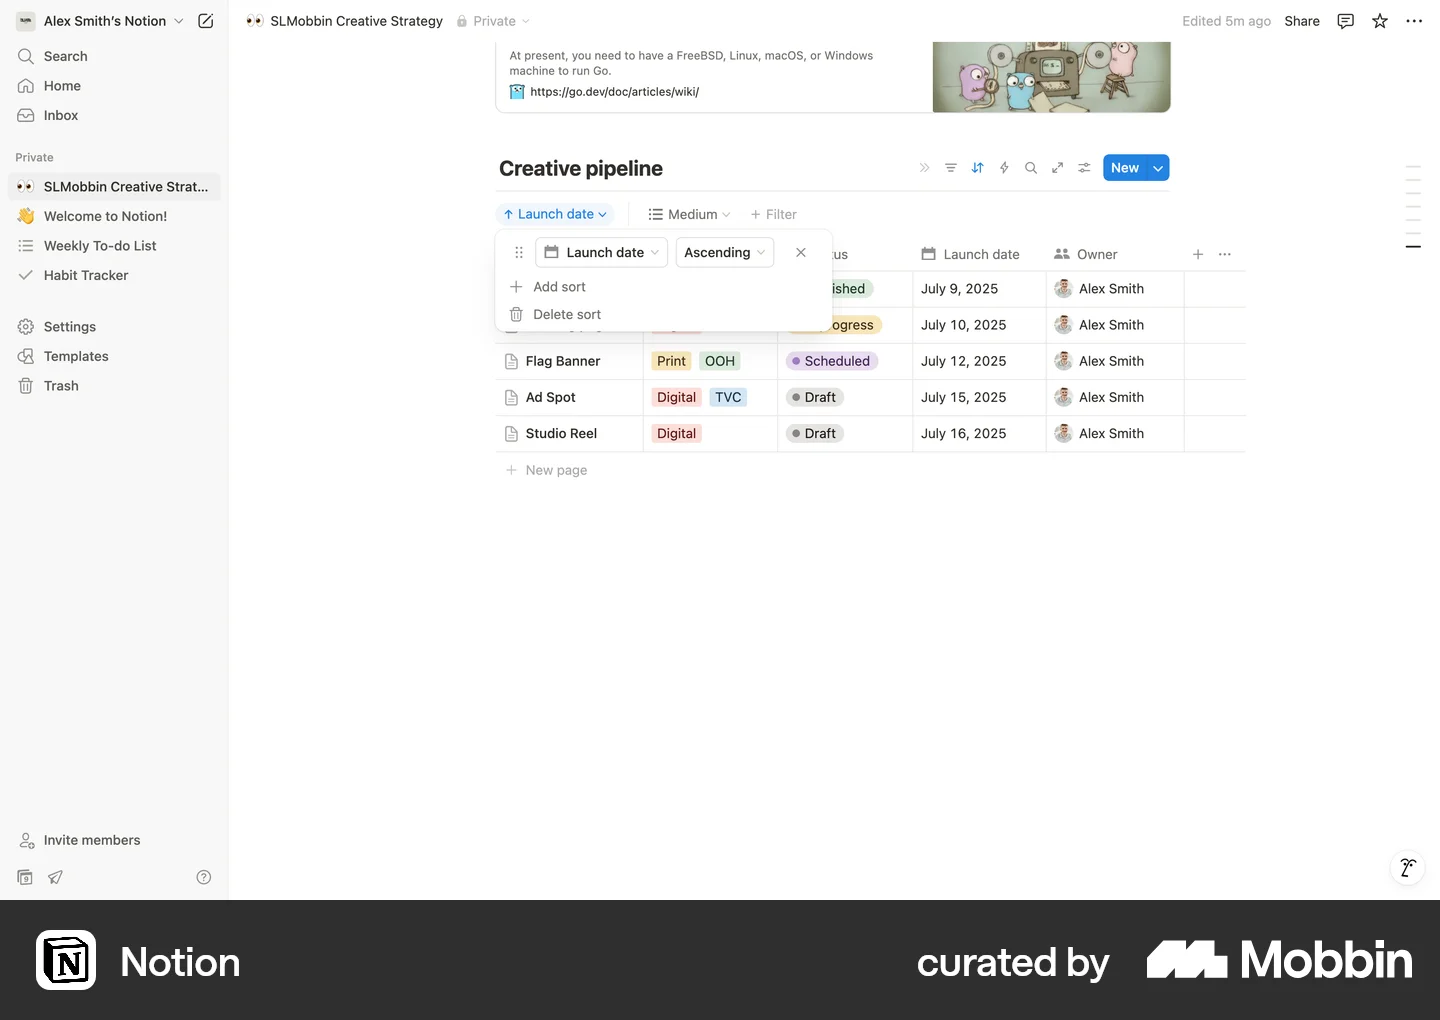Open Alex Smith's Notion workspace switcher
The width and height of the screenshot is (1440, 1020).
pyautogui.click(x=100, y=21)
